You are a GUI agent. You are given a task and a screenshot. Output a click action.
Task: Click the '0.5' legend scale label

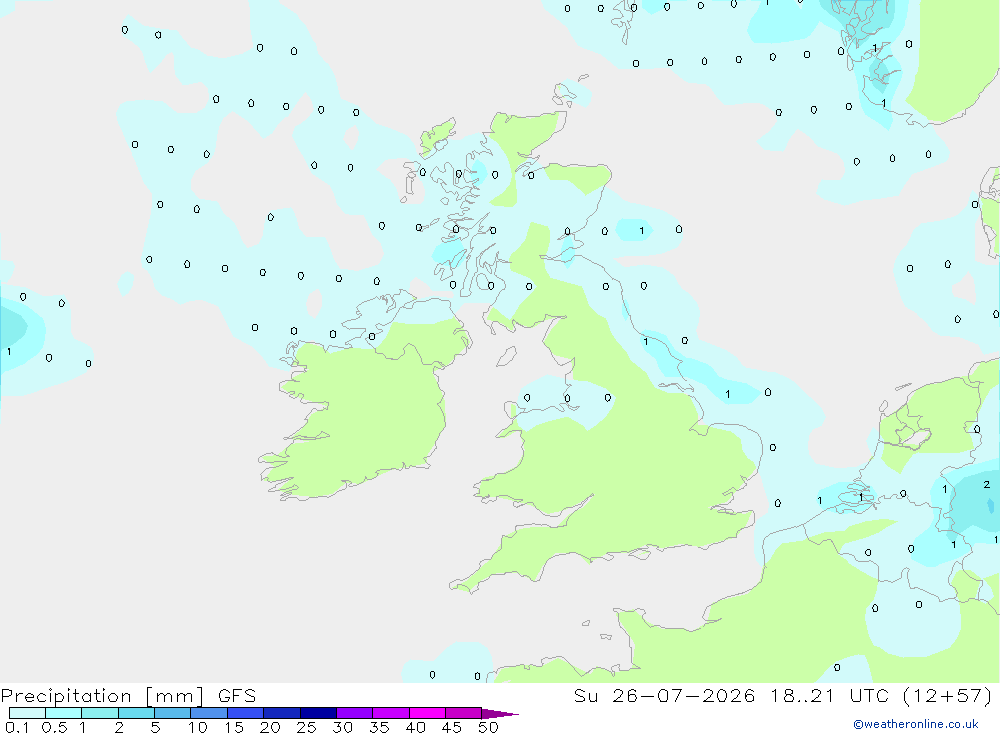pos(54,727)
